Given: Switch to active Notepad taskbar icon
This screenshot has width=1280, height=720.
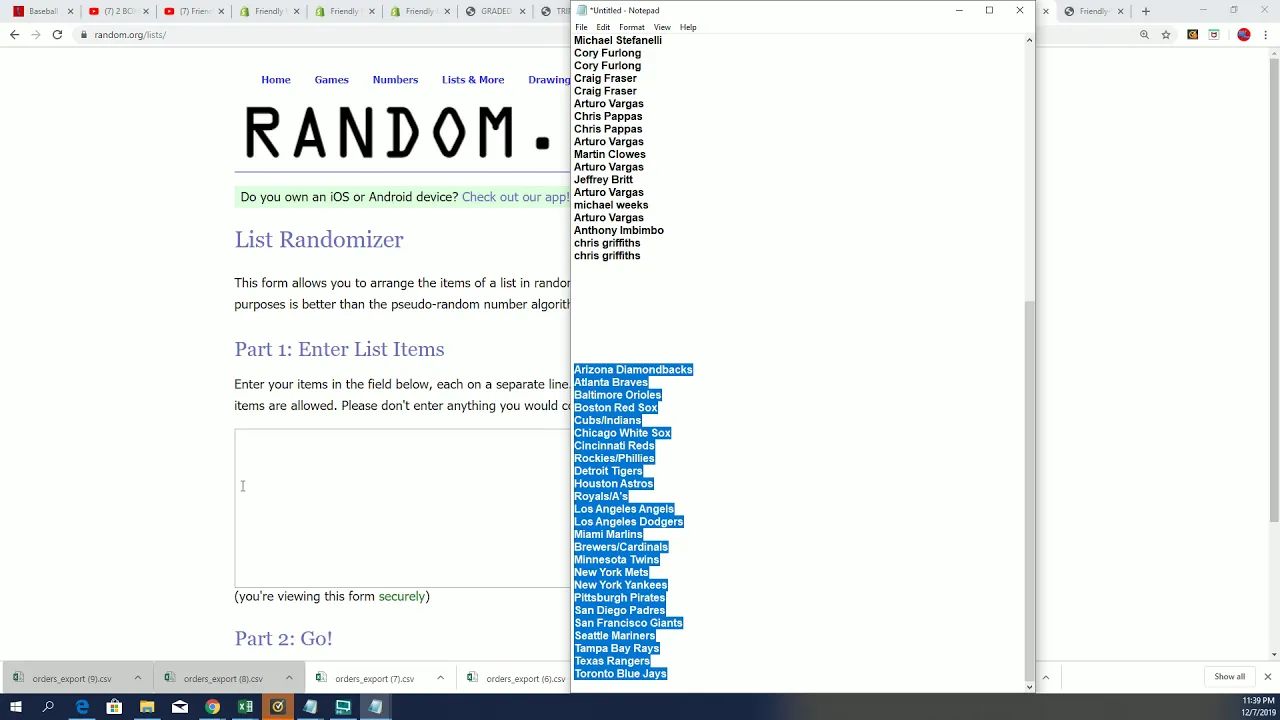Looking at the screenshot, I should click(x=375, y=707).
